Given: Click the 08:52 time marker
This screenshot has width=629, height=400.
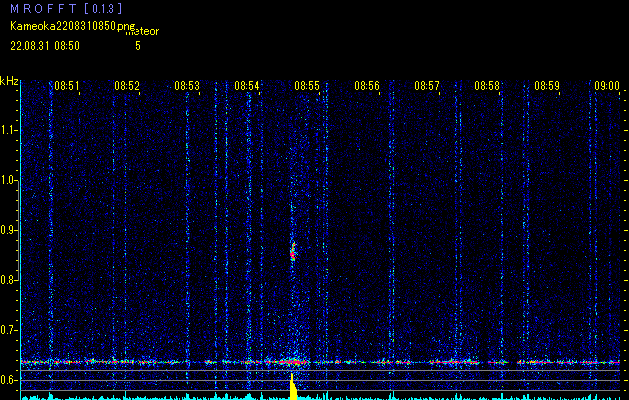Looking at the screenshot, I should tap(127, 86).
